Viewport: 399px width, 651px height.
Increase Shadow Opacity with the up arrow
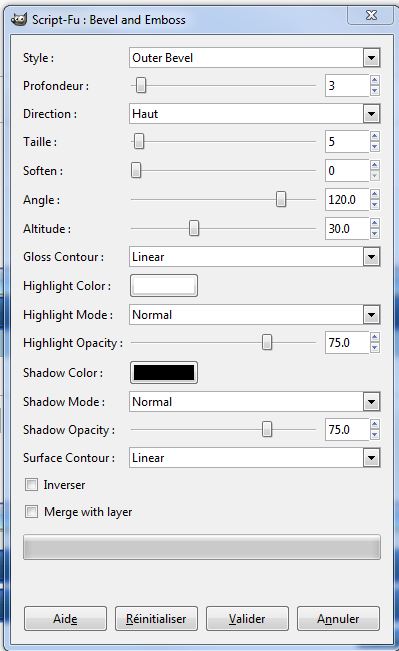(375, 425)
